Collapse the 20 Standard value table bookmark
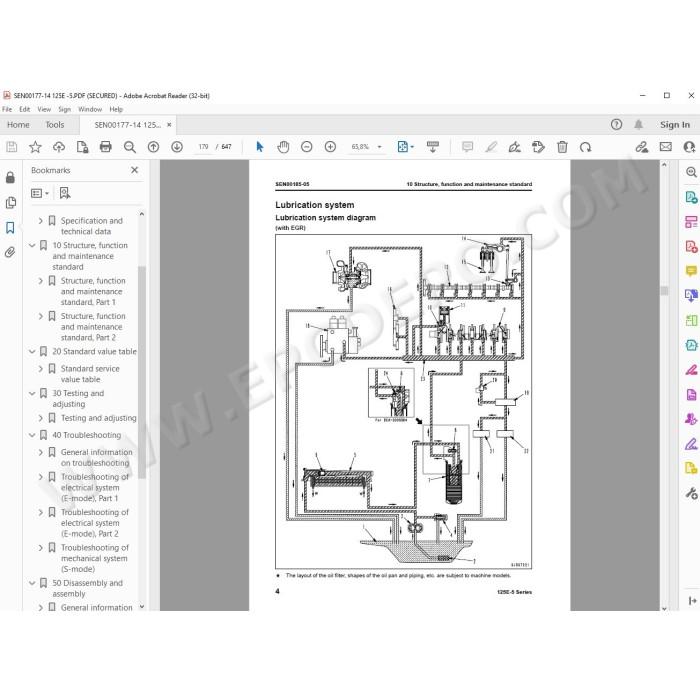 click(32, 352)
